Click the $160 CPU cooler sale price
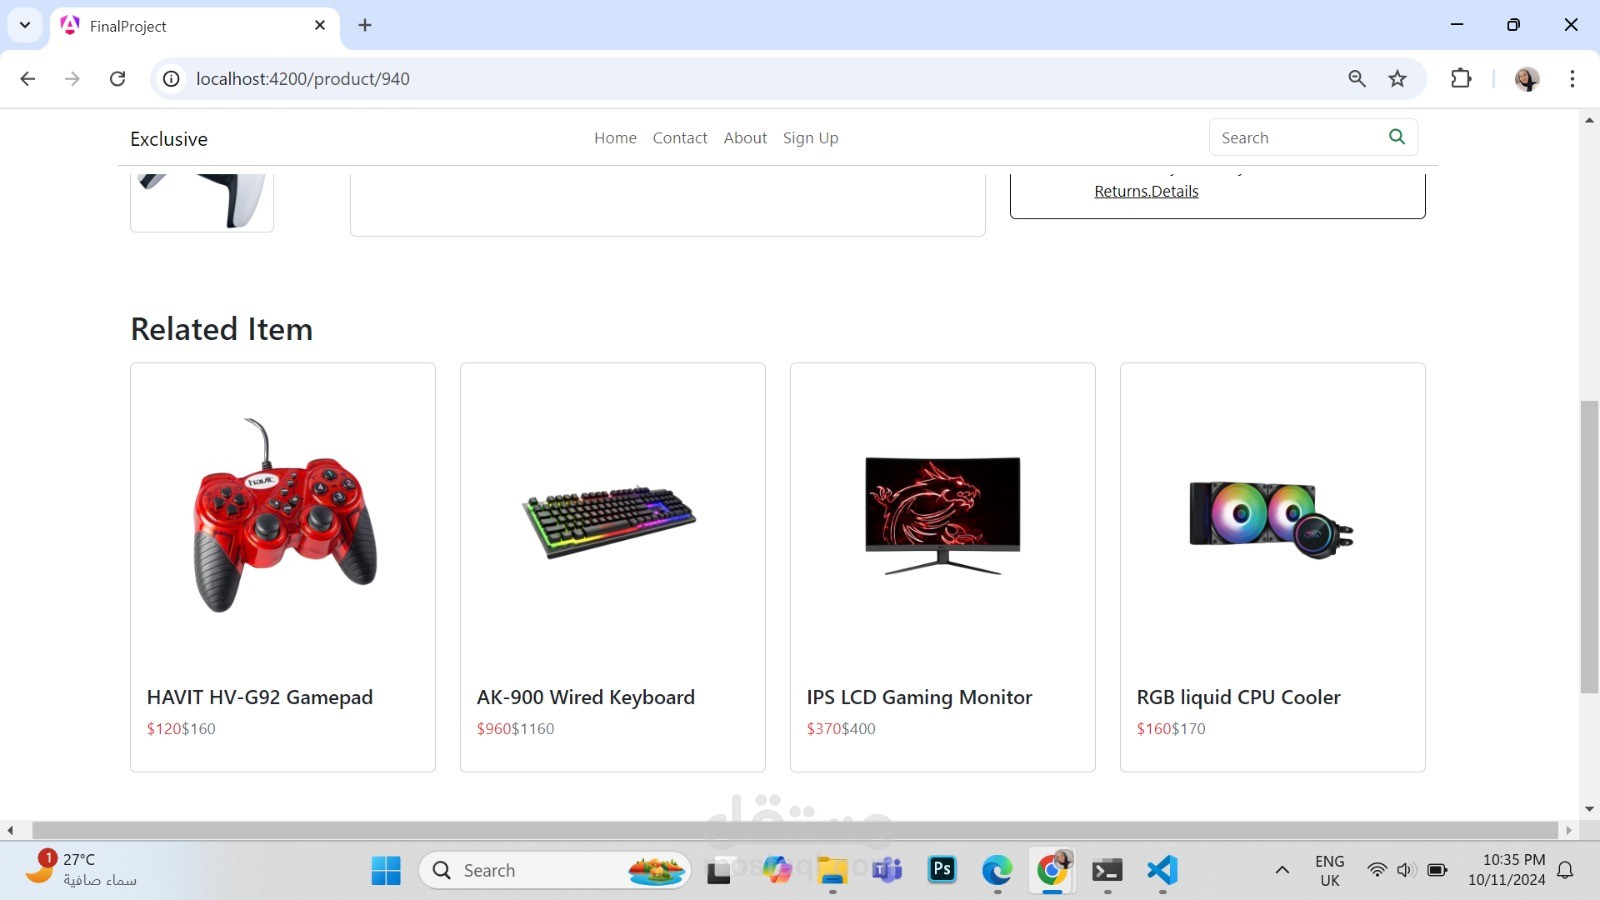1600x900 pixels. tap(1154, 729)
